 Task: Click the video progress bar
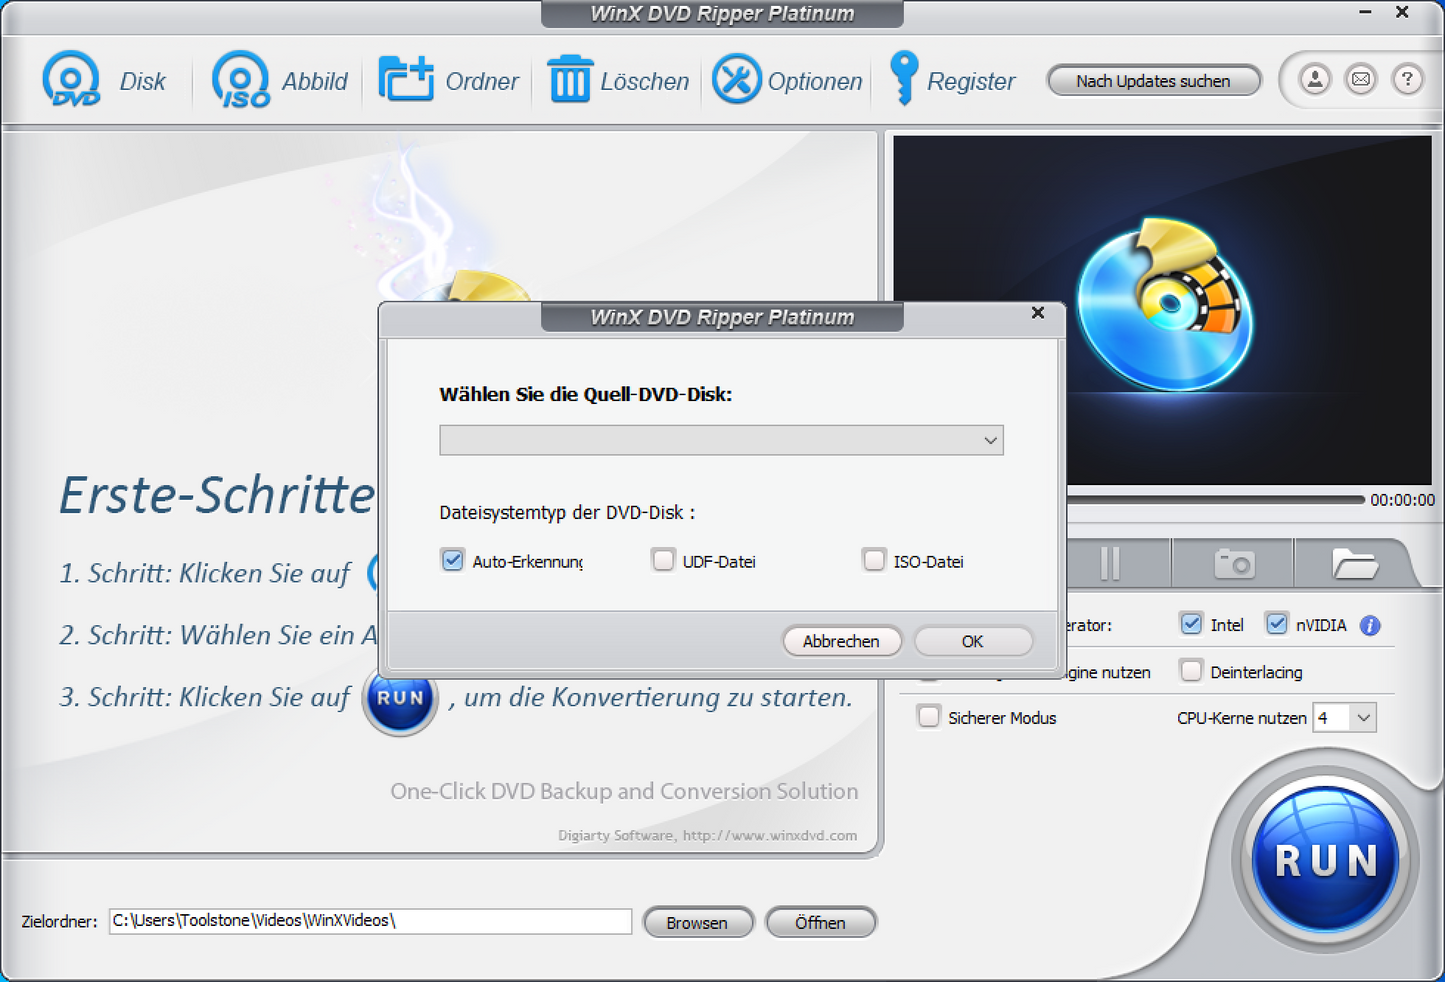click(x=1200, y=498)
